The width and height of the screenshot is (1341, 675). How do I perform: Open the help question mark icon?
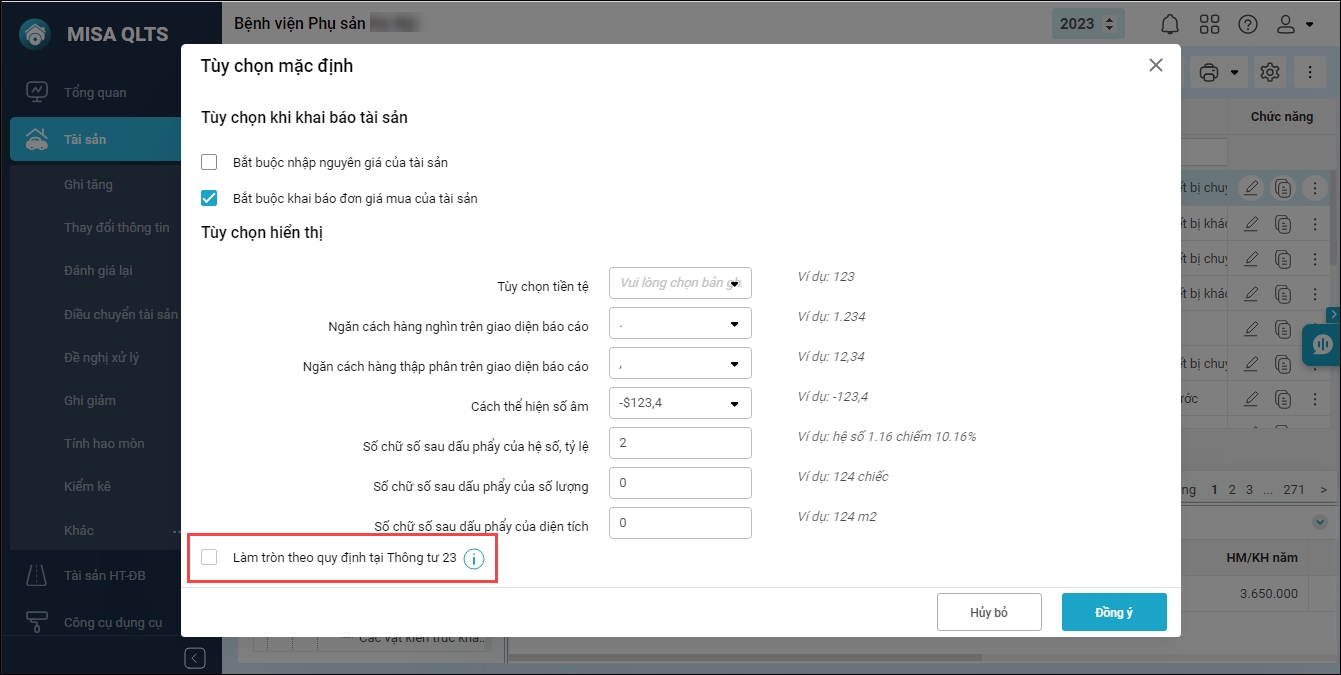(x=1247, y=24)
